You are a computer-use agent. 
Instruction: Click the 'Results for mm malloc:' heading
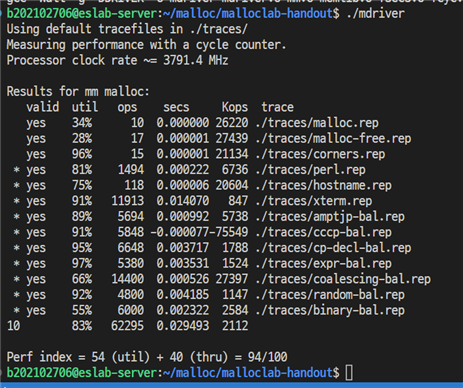[78, 91]
